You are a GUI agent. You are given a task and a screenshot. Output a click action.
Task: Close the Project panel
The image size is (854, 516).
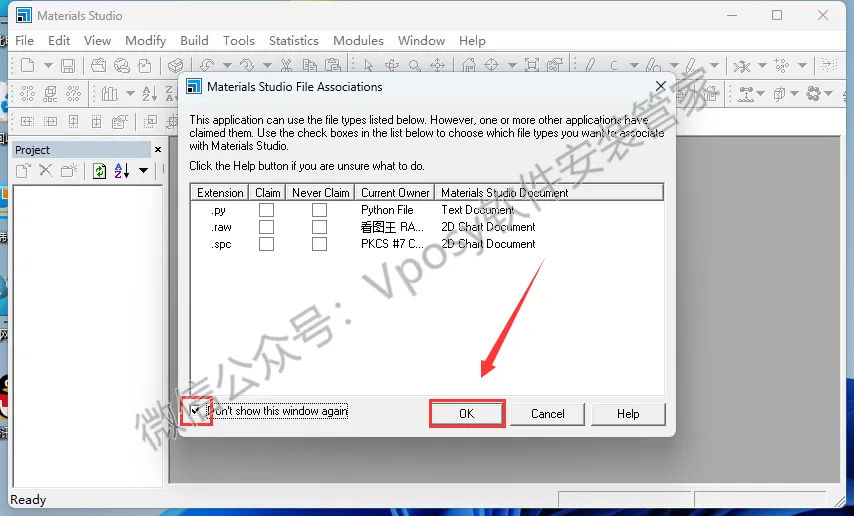158,149
